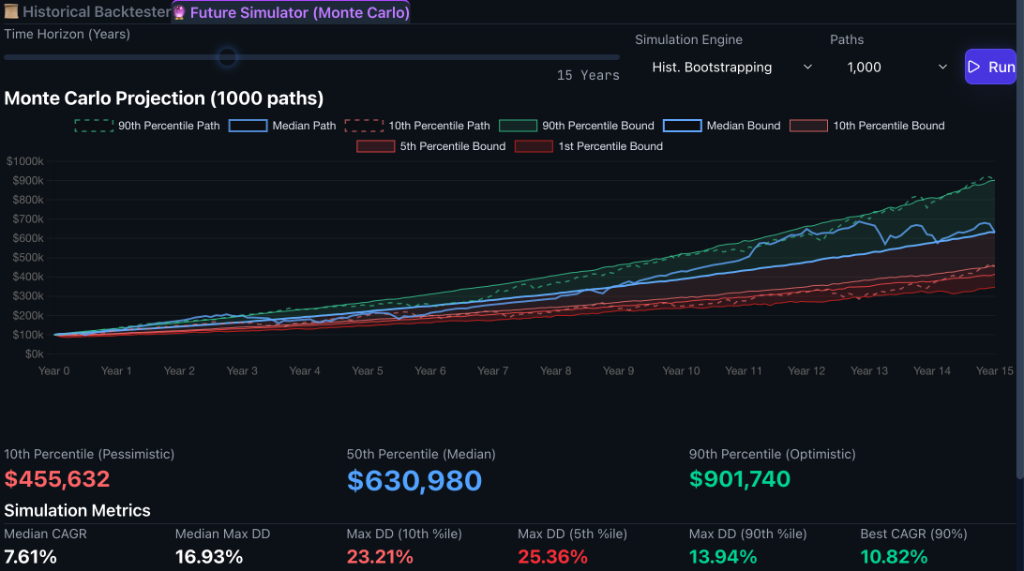The width and height of the screenshot is (1024, 571).
Task: Click the chevron next to Hist. Bootstrapping
Action: (808, 67)
